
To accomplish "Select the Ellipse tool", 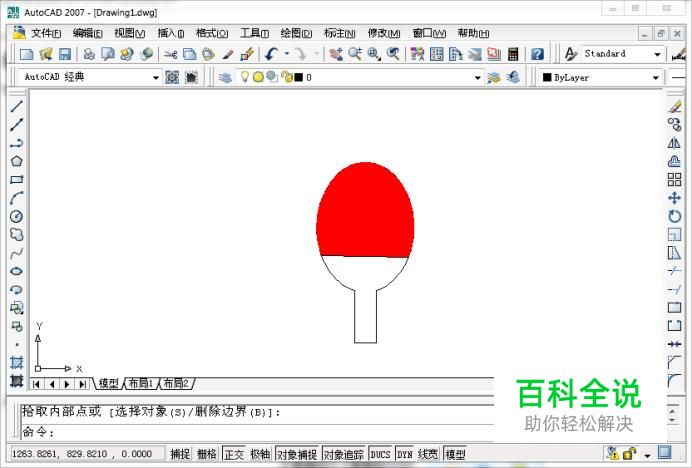I will tap(17, 271).
